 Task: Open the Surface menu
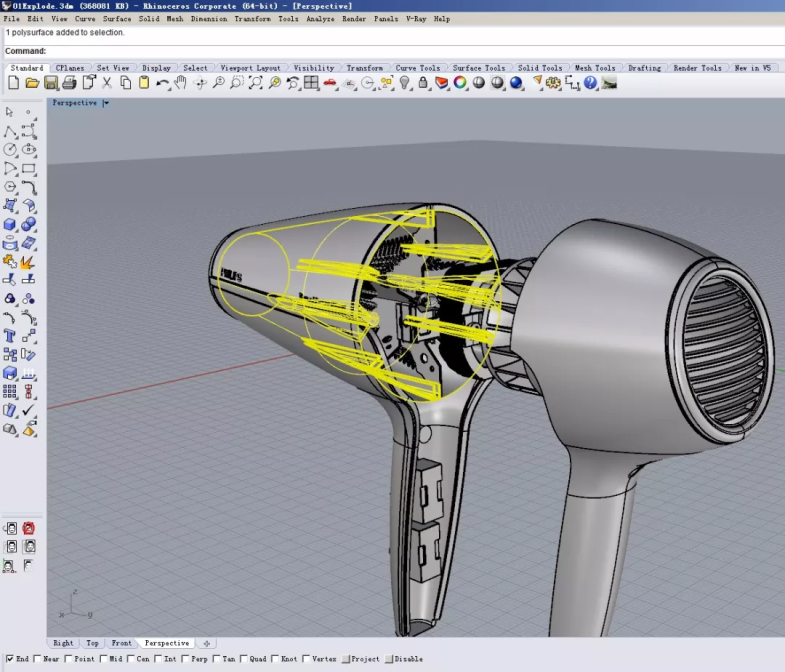pos(117,19)
